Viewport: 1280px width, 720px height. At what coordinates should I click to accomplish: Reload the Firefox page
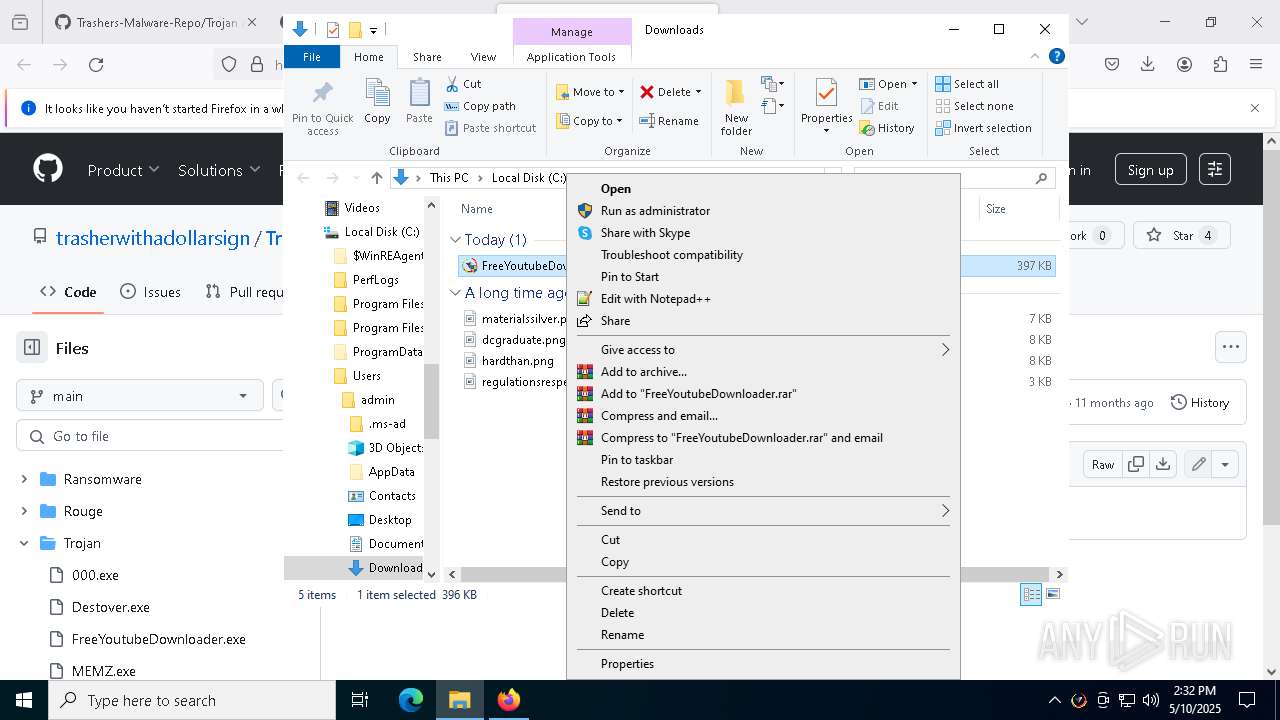point(96,65)
